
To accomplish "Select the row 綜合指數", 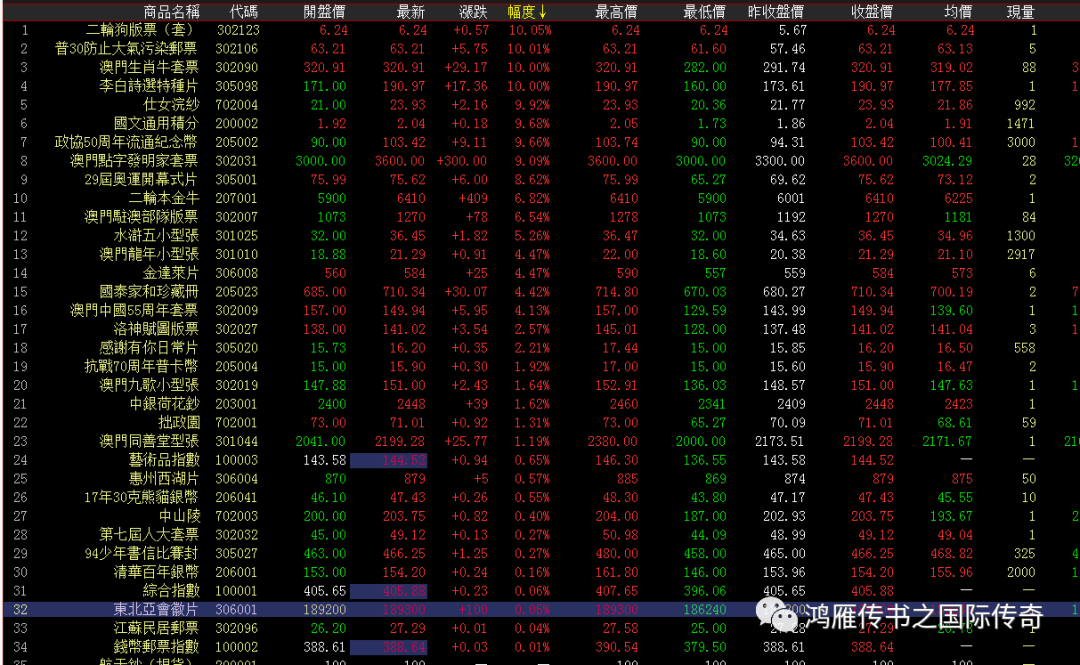I will pyautogui.click(x=541, y=591).
